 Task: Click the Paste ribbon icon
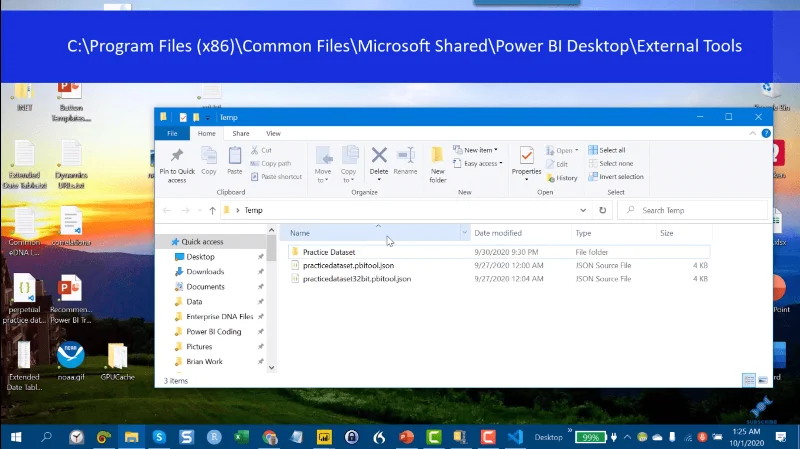coord(235,155)
